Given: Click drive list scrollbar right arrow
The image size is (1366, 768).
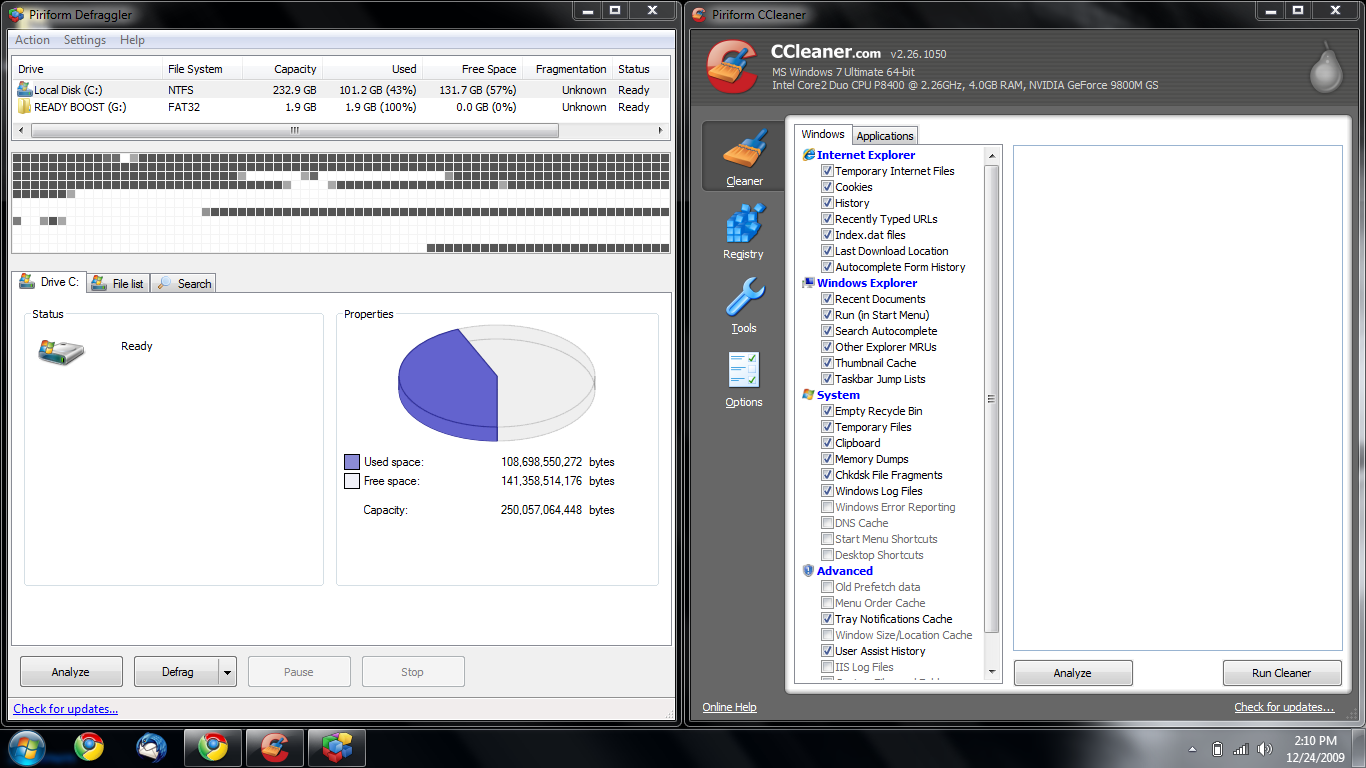Looking at the screenshot, I should (x=660, y=130).
